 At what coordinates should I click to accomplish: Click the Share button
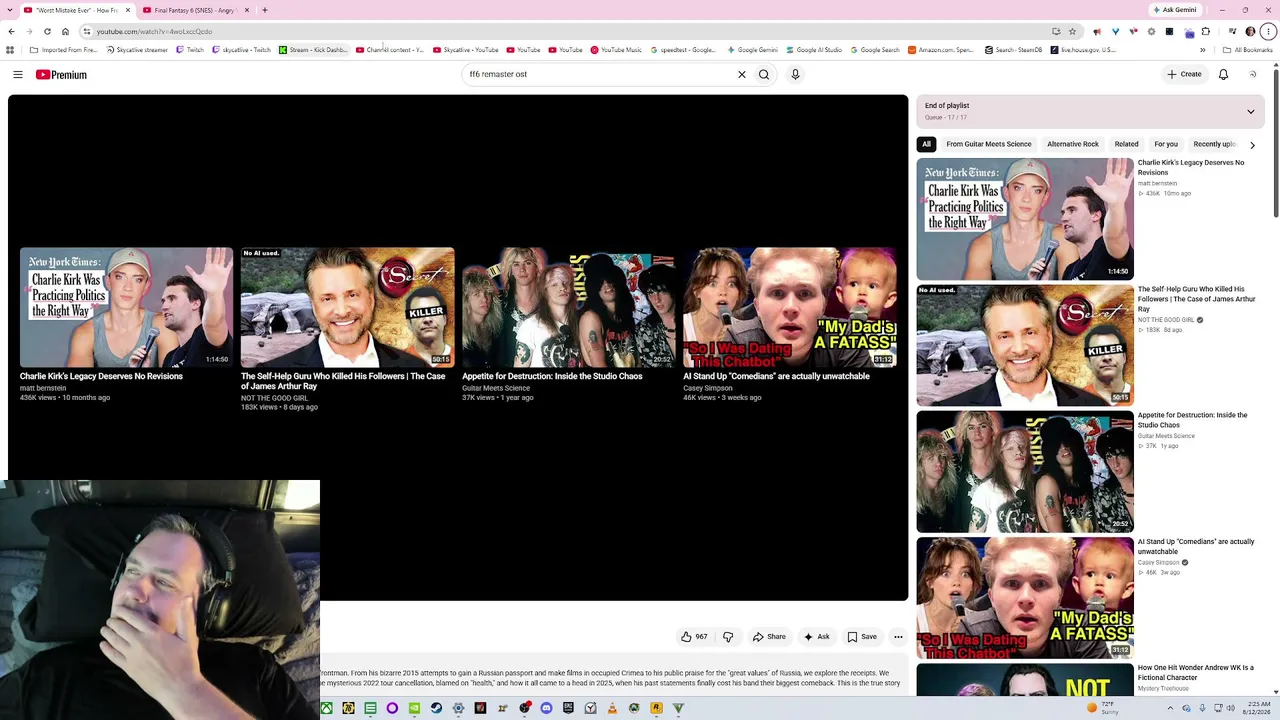point(769,637)
